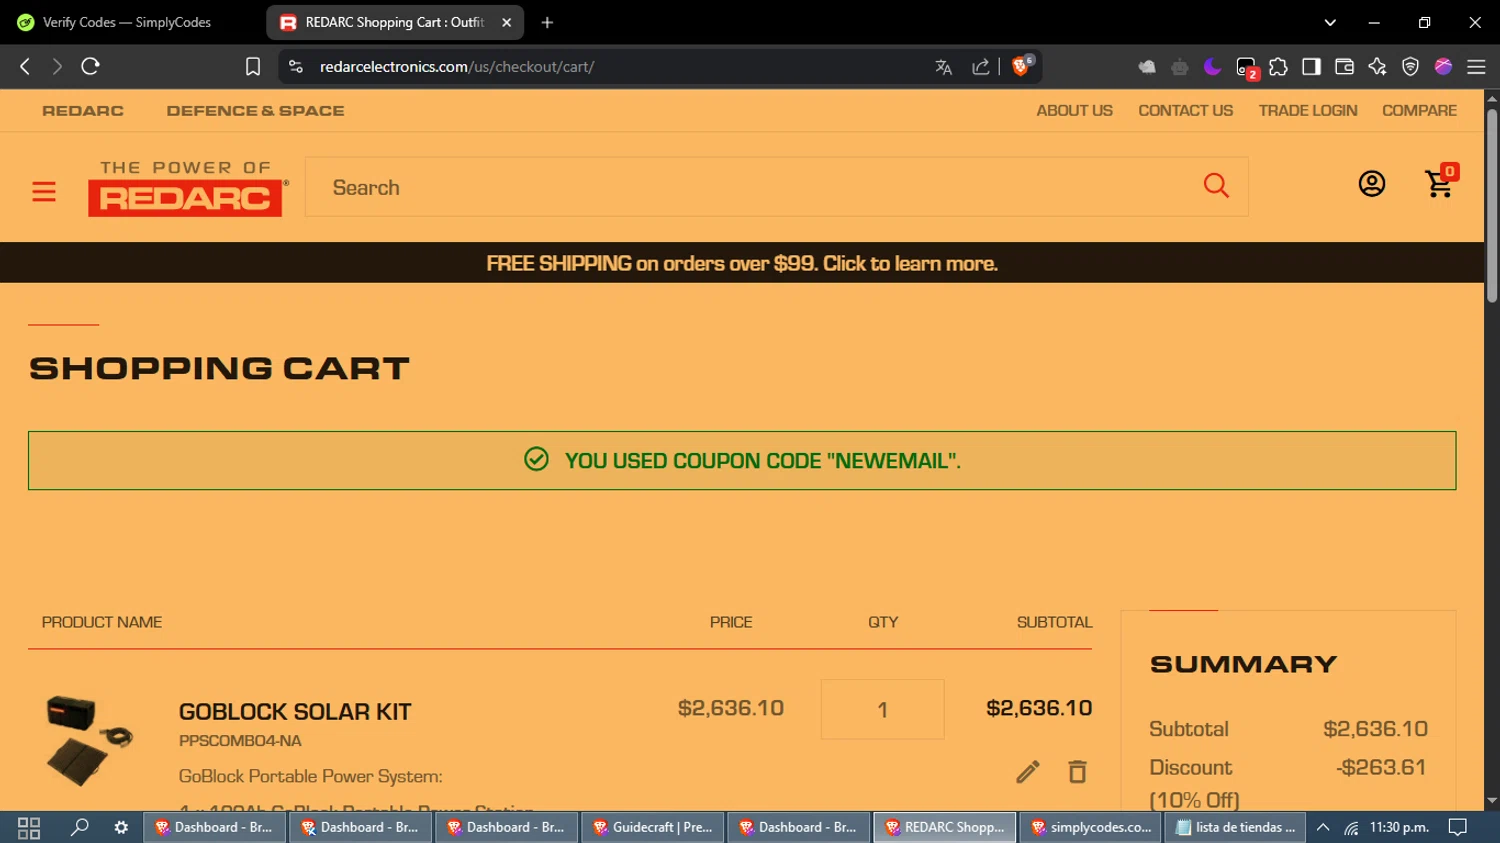Open the Compare link
The width and height of the screenshot is (1500, 843).
(x=1419, y=111)
